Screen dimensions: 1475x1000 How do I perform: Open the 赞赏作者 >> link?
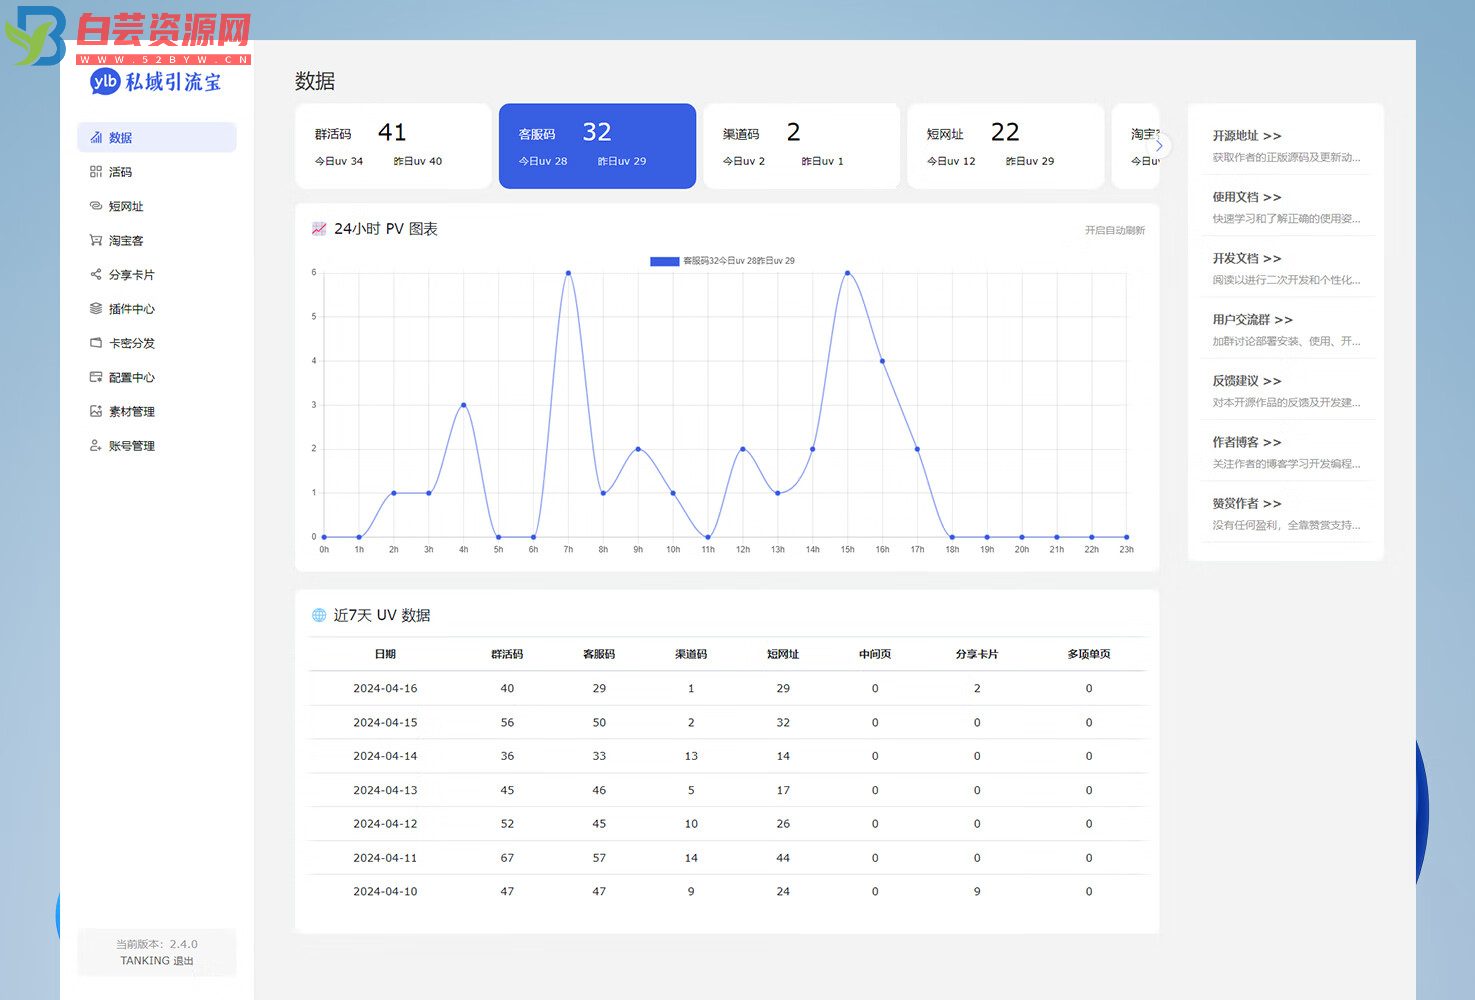coord(1247,504)
